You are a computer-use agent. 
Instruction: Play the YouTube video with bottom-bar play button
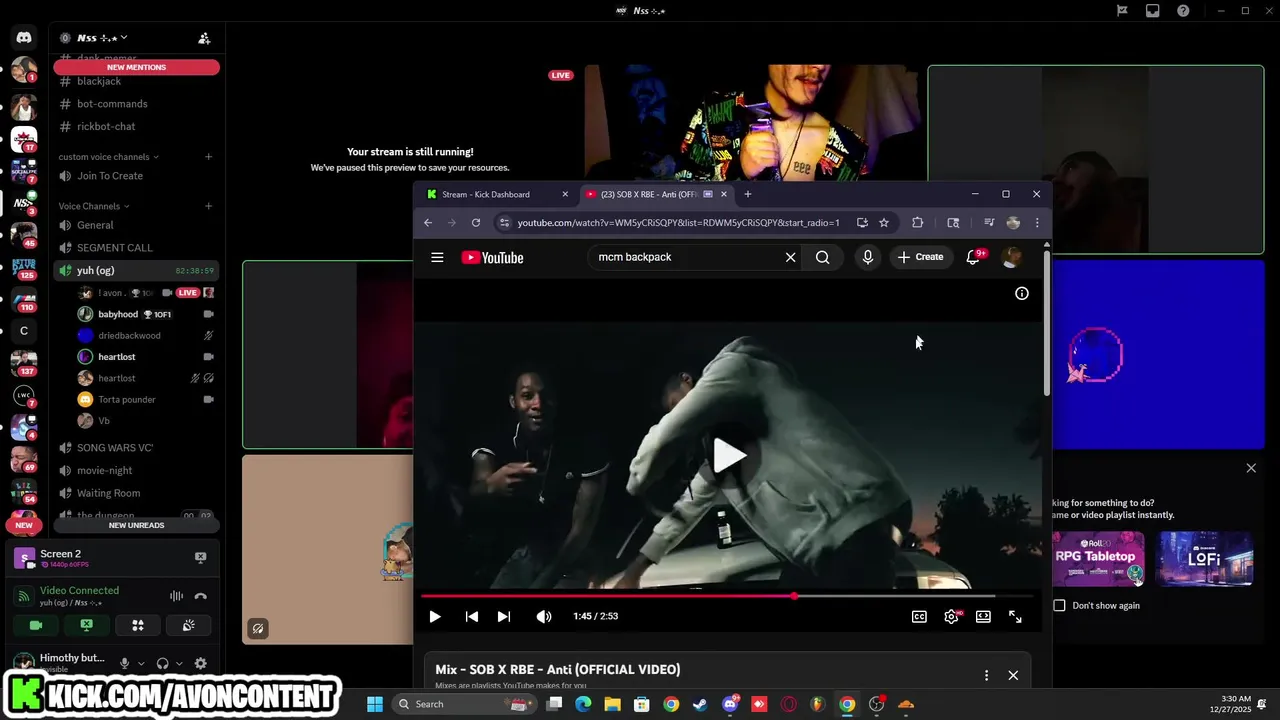tap(435, 617)
